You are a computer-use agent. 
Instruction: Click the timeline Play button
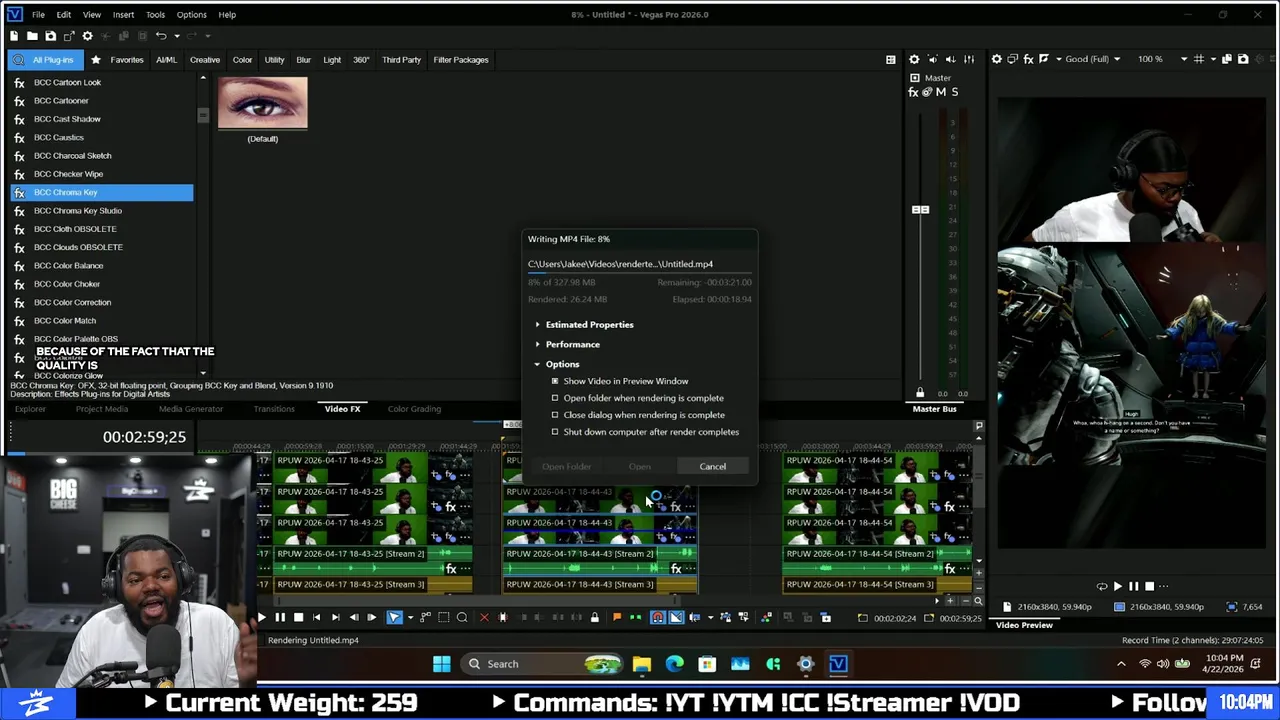261,618
